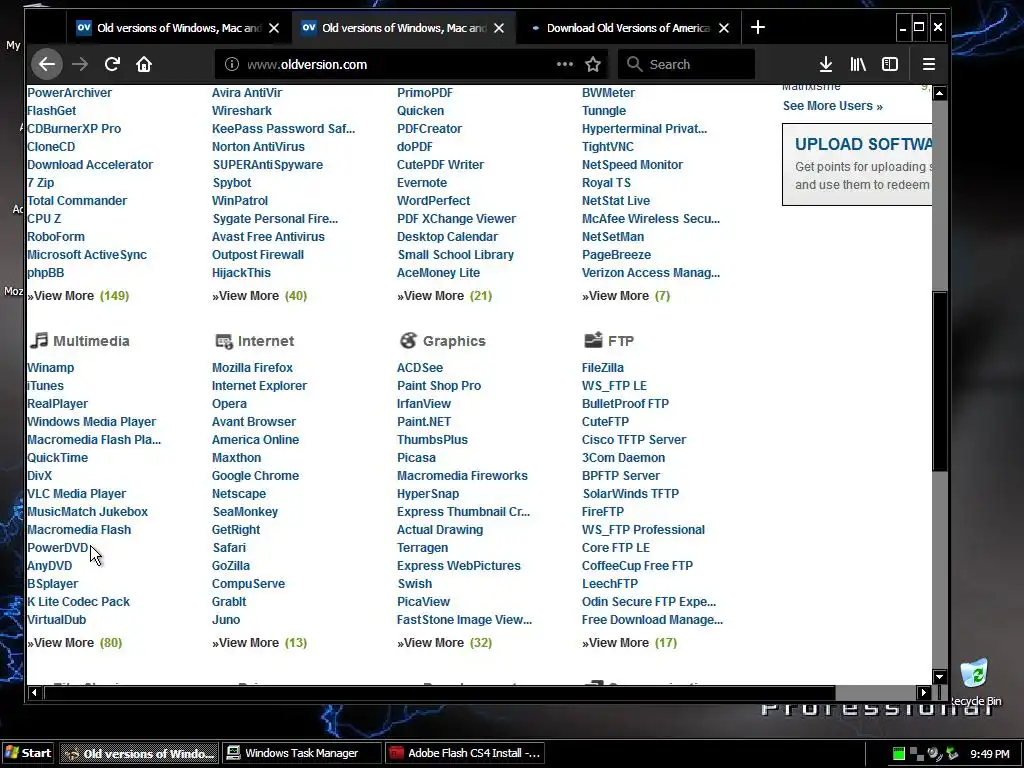Follow the See More Users link
1024x768 pixels.
[833, 106]
